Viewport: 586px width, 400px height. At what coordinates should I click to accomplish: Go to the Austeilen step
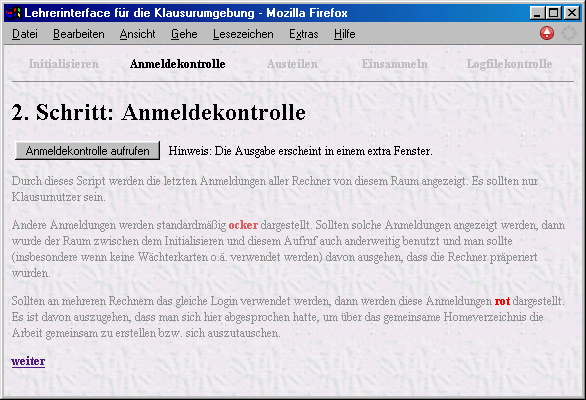[x=292, y=64]
